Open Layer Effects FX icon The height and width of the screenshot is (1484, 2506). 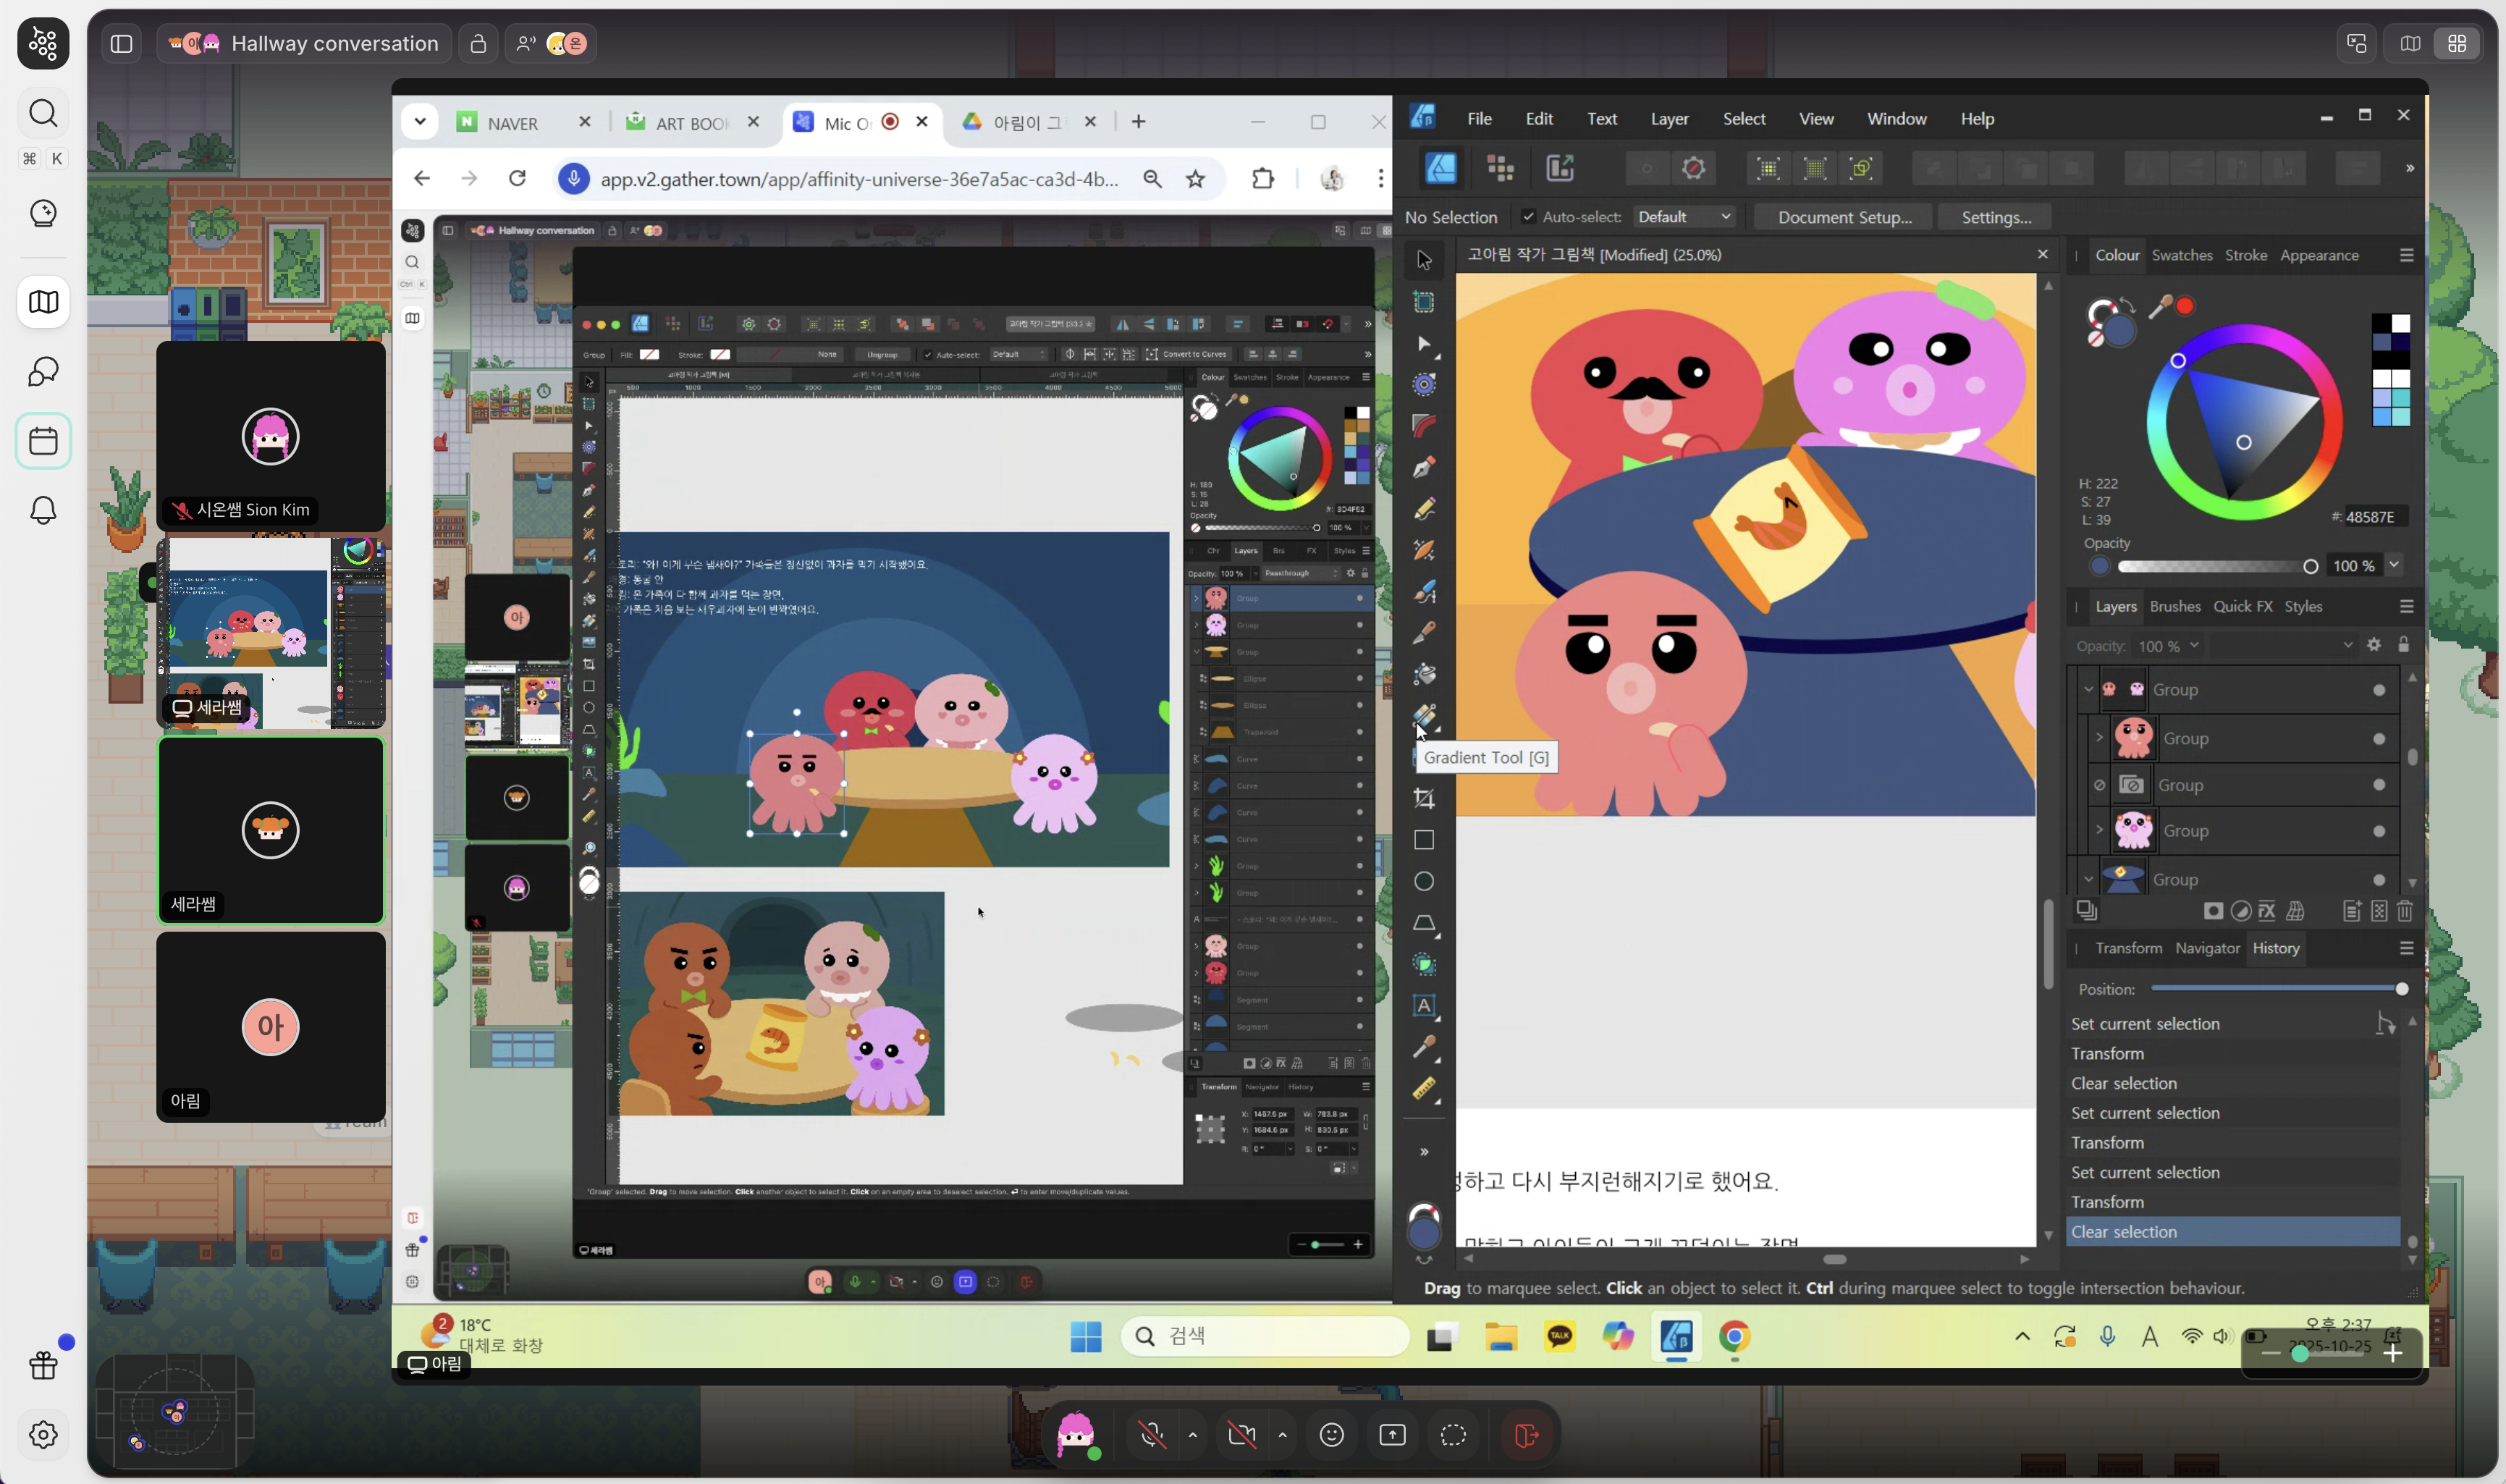coord(2267,911)
